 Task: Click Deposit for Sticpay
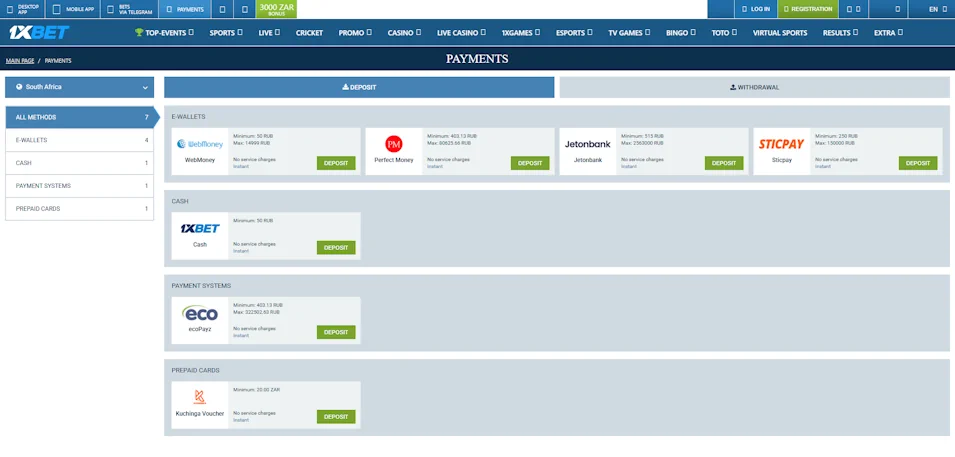coord(918,163)
